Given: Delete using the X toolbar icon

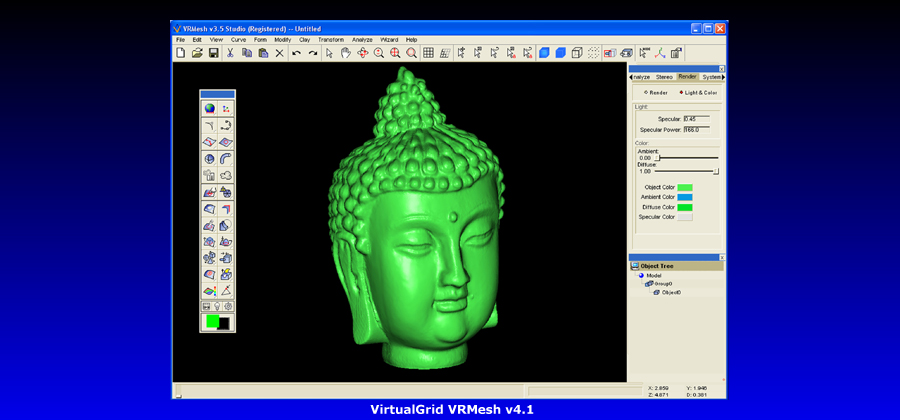Looking at the screenshot, I should [280, 53].
